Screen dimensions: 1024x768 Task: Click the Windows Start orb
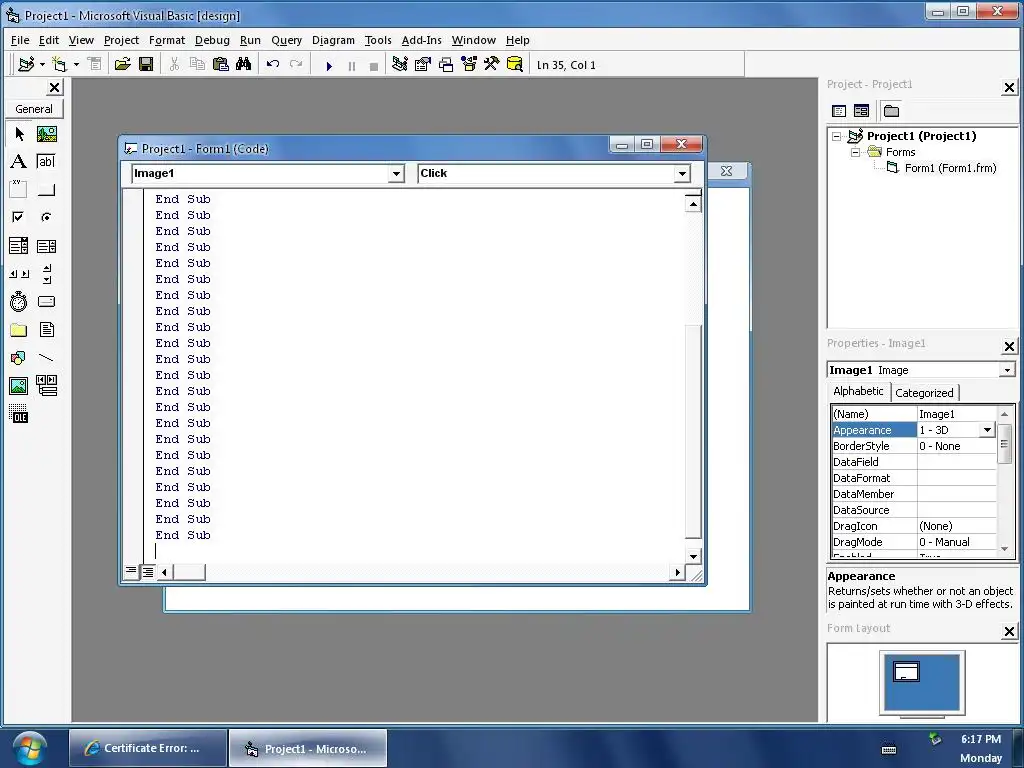(29, 748)
